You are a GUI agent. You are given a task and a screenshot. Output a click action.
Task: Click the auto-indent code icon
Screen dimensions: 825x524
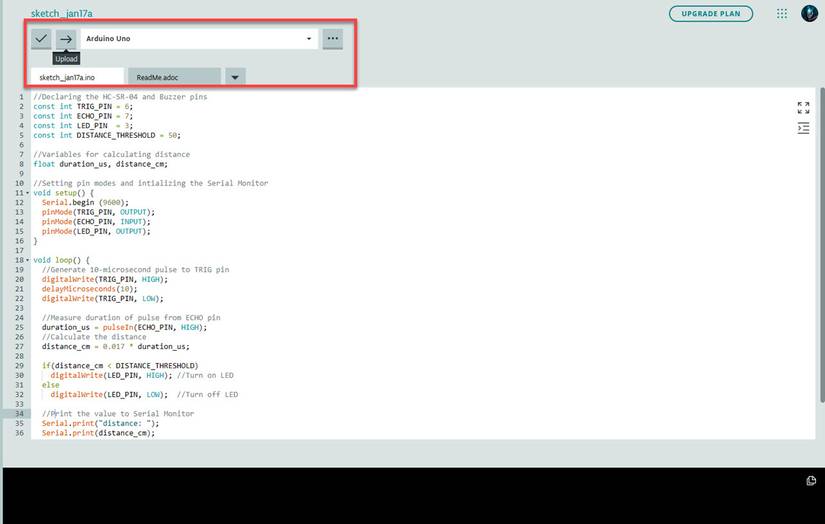803,128
